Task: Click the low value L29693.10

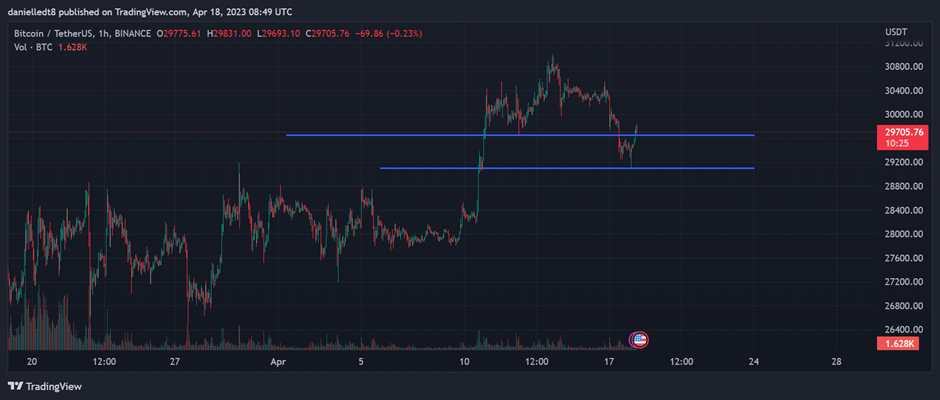Action: 280,34
